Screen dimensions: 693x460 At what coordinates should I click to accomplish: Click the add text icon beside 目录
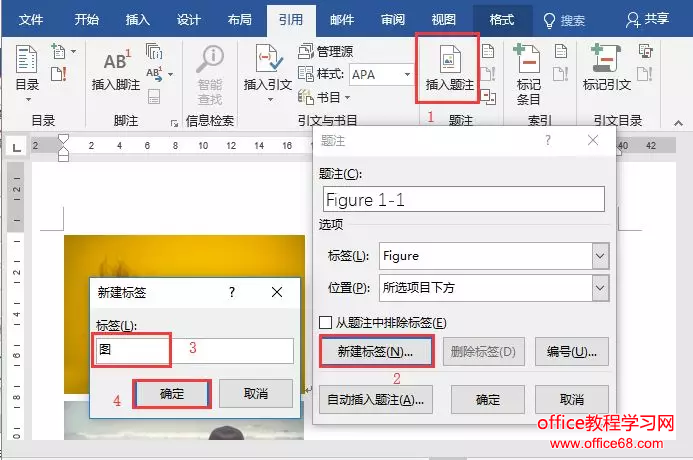[59, 51]
